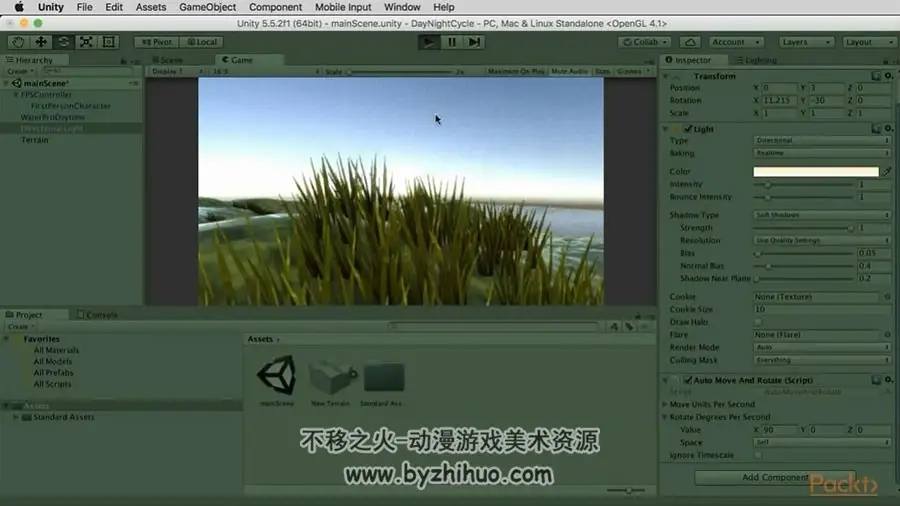Open Auto Move And Rotate gear menu

click(889, 380)
